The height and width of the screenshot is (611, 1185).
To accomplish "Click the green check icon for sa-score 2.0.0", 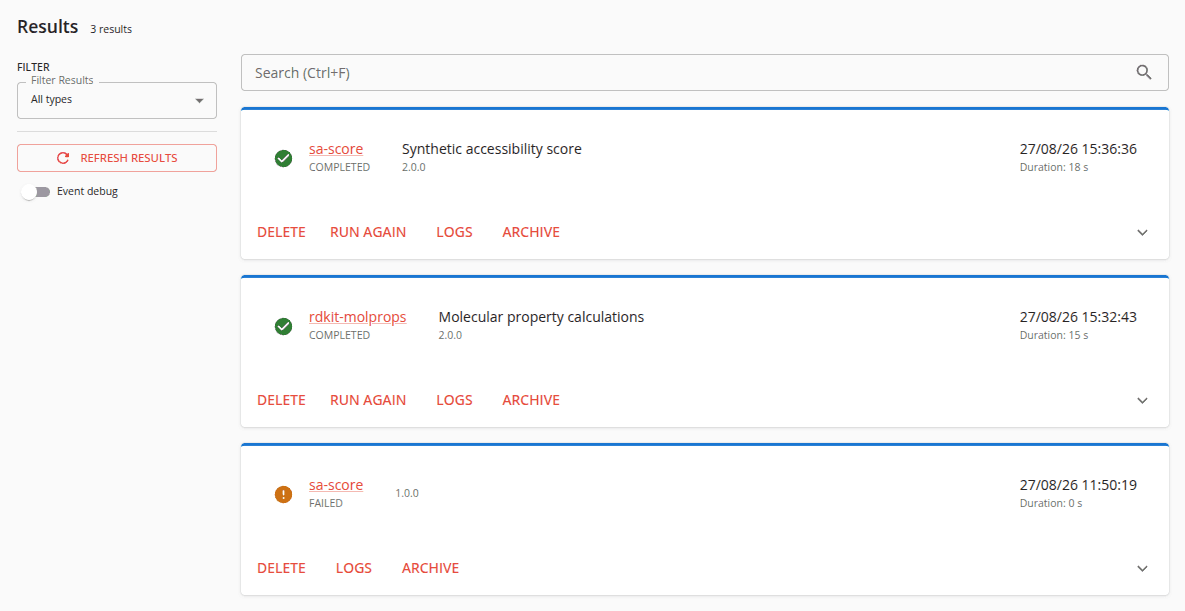I will tap(283, 158).
